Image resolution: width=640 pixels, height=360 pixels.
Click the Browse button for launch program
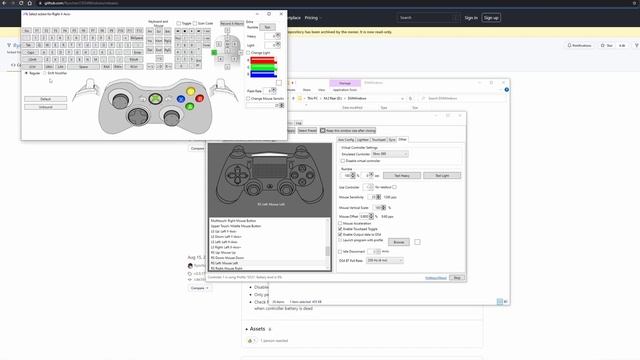(399, 242)
